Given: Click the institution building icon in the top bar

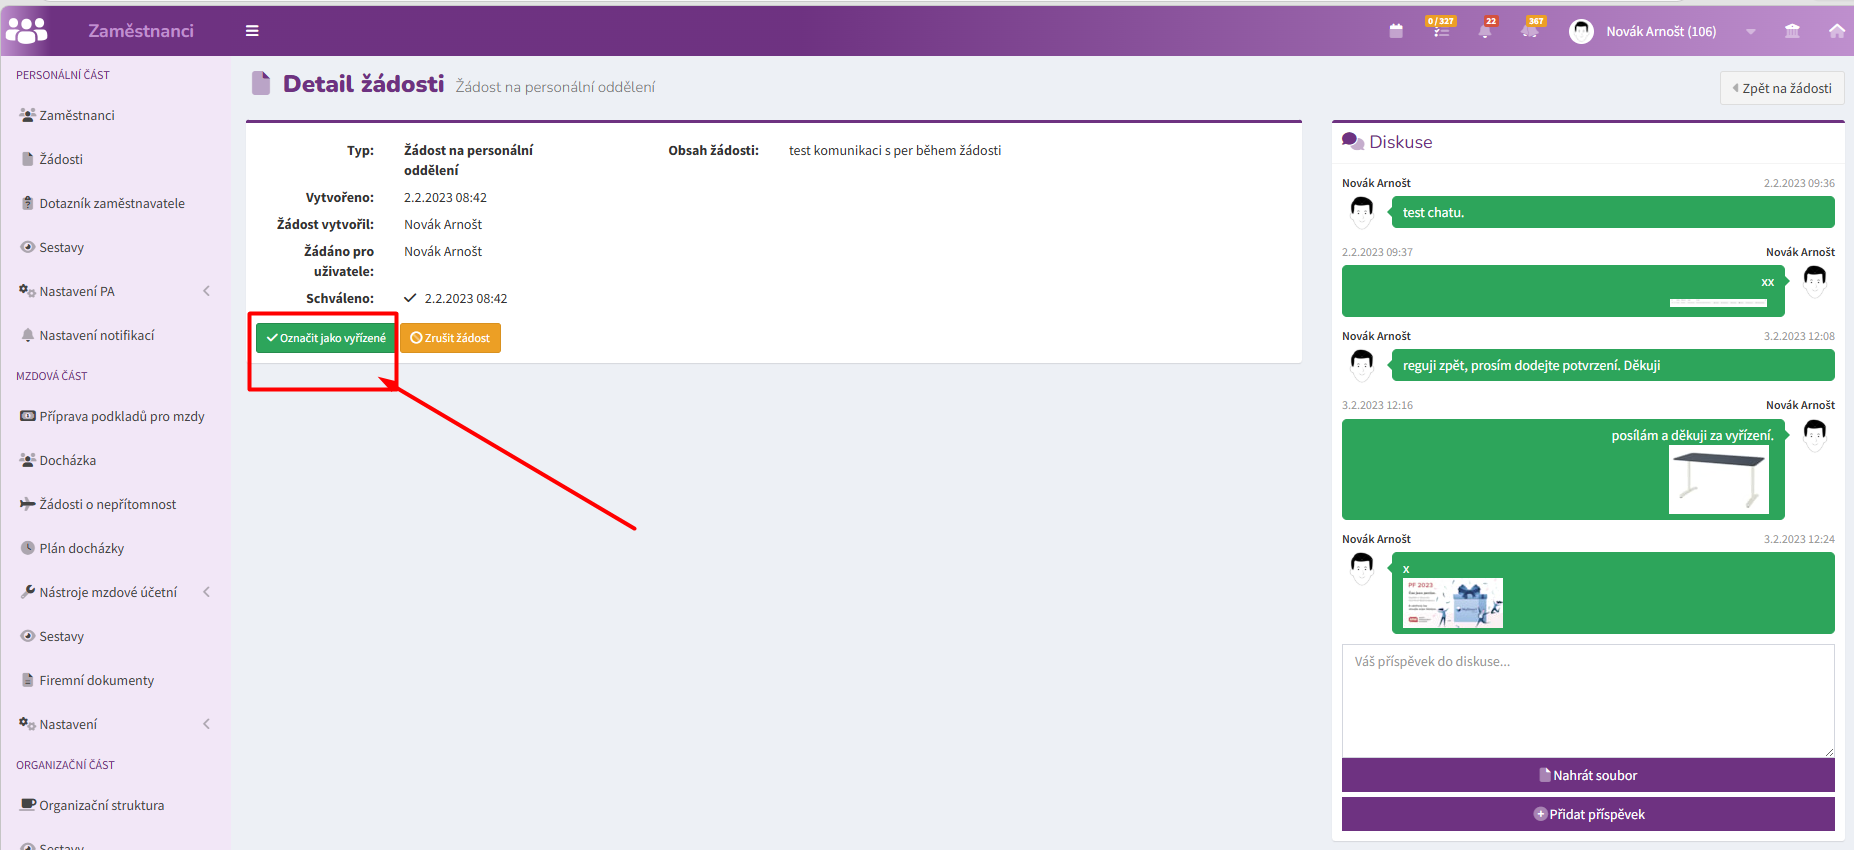Looking at the screenshot, I should click(1792, 31).
